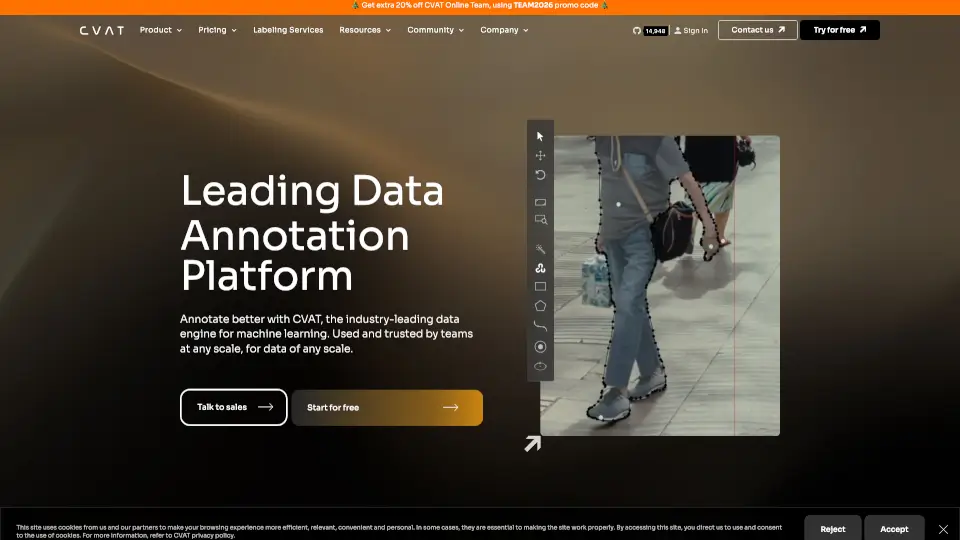
Task: Select the draw rectangle tool icon
Action: tap(540, 287)
